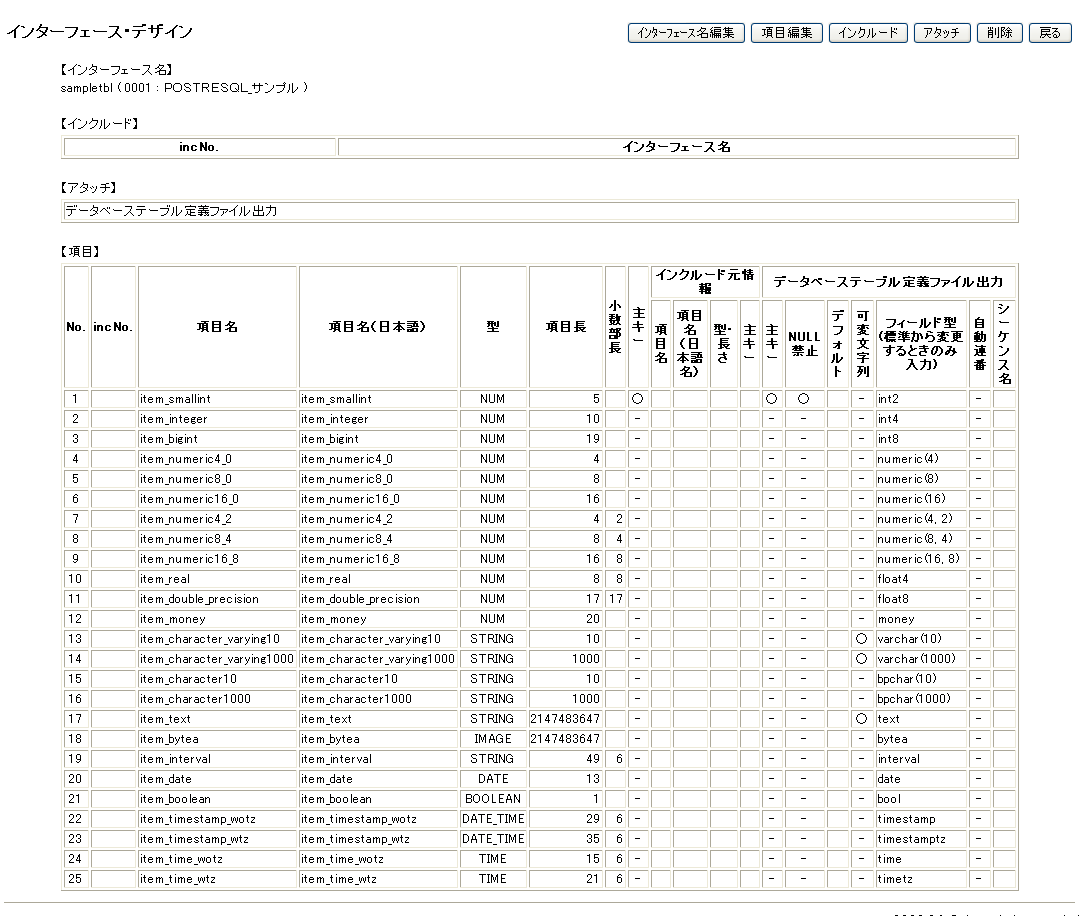The image size is (1083, 916).
Task: Click the インターフェース名 header in the include table
Action: (677, 147)
